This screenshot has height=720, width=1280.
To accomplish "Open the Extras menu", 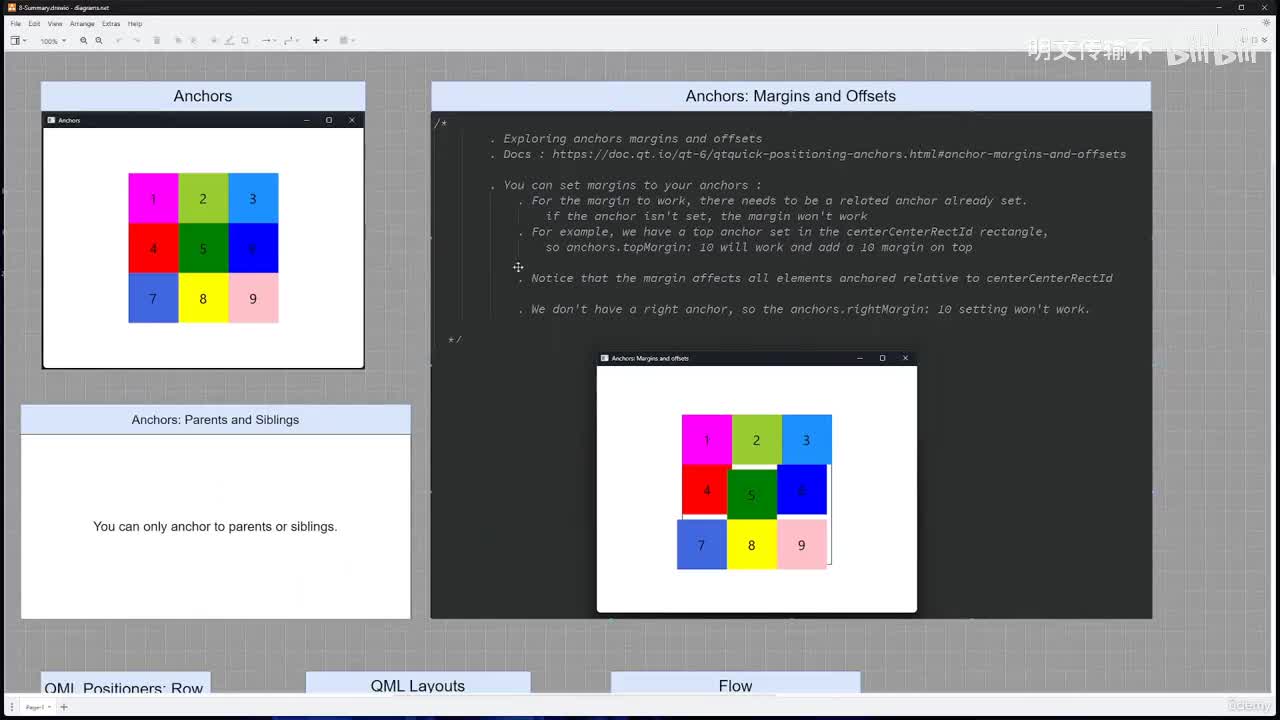I will pyautogui.click(x=111, y=23).
